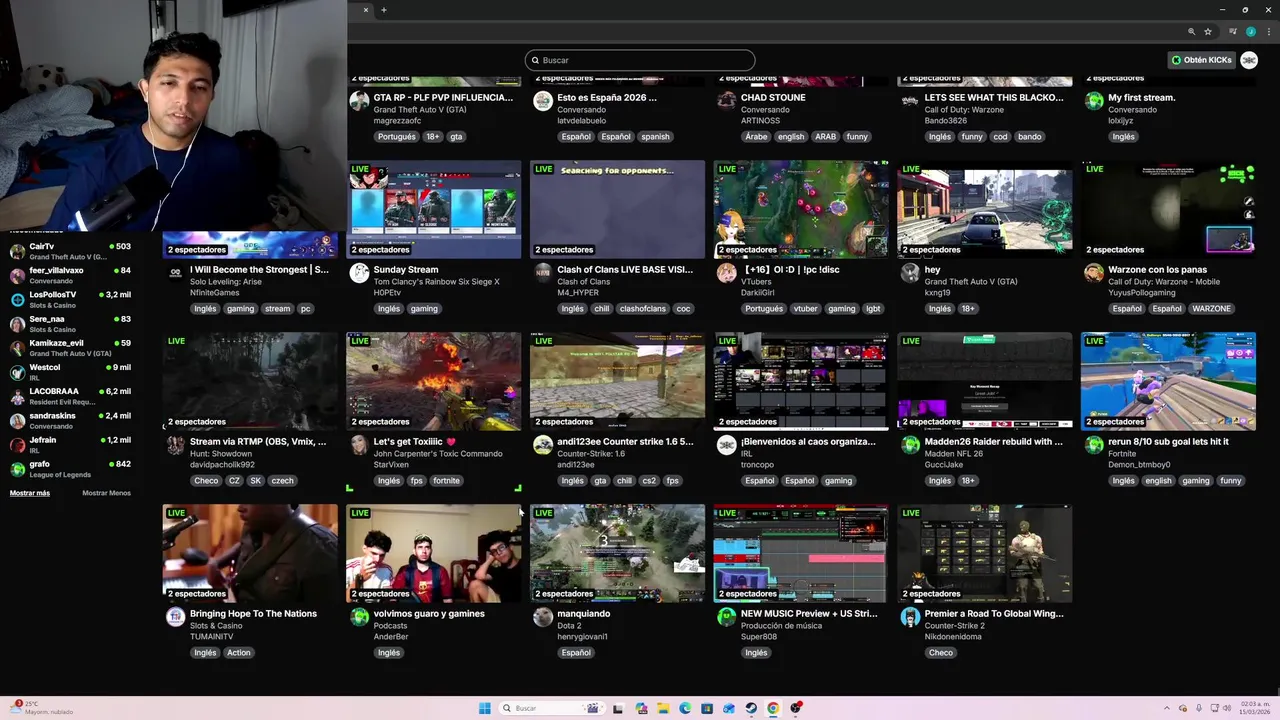
Task: Close the current browser tab
Action: 366,10
